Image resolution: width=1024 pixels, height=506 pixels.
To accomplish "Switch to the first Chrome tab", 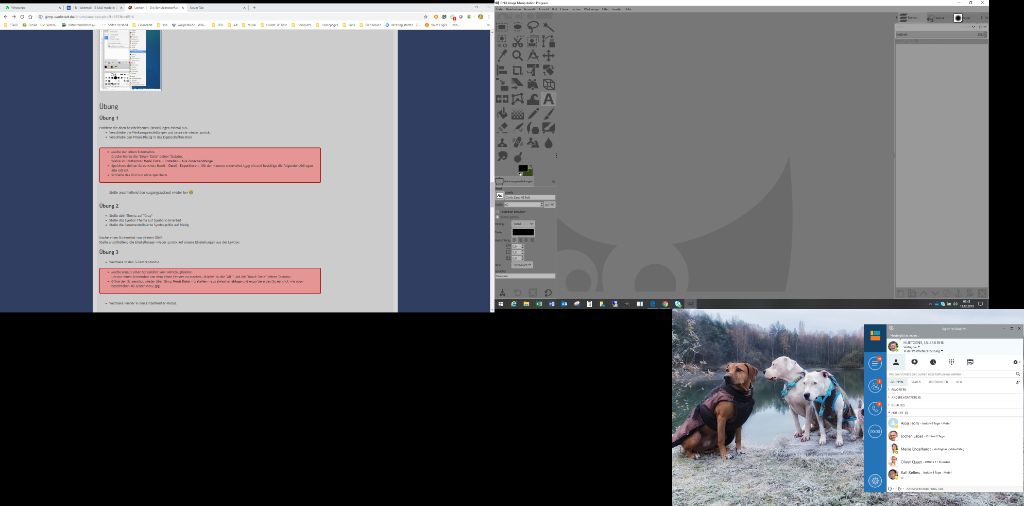I will click(x=33, y=7).
